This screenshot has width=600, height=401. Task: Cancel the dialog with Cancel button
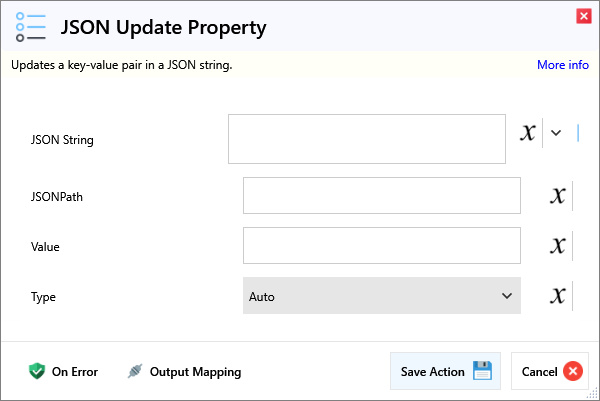pos(550,371)
